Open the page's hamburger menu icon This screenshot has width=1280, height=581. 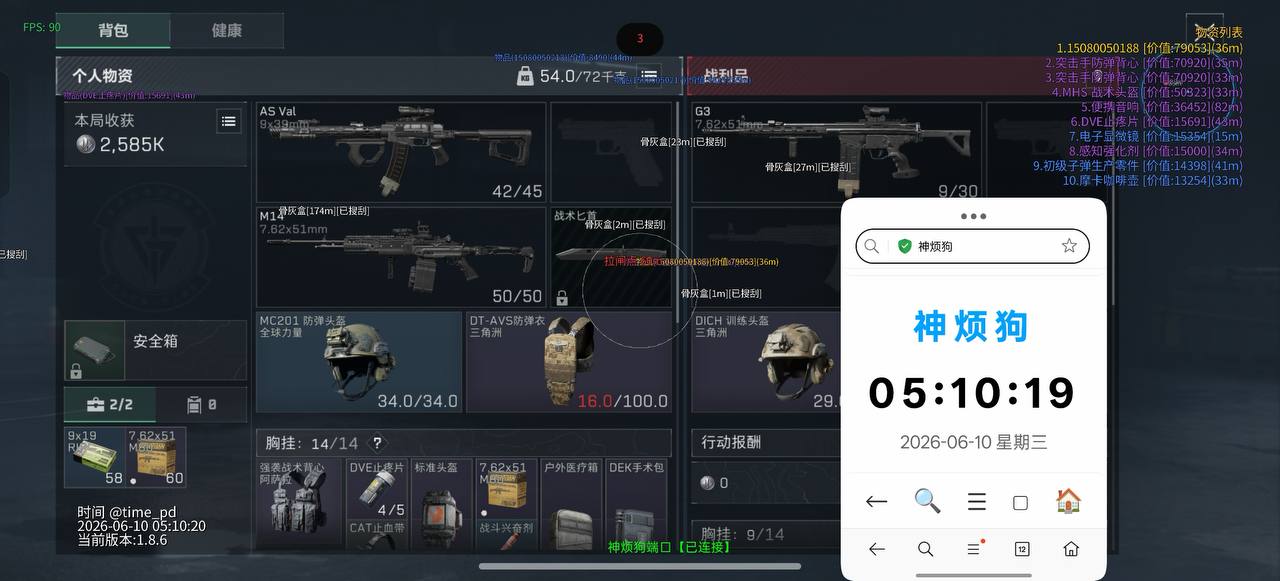(x=977, y=502)
